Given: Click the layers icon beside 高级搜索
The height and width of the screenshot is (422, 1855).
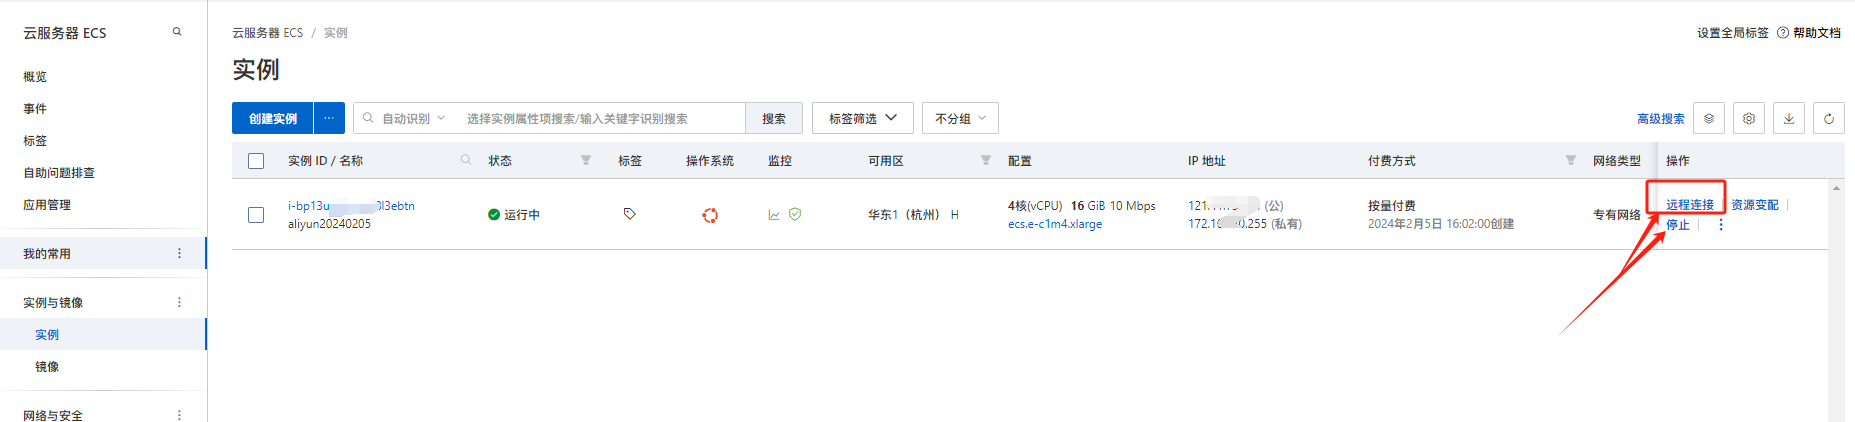Looking at the screenshot, I should click(x=1709, y=118).
